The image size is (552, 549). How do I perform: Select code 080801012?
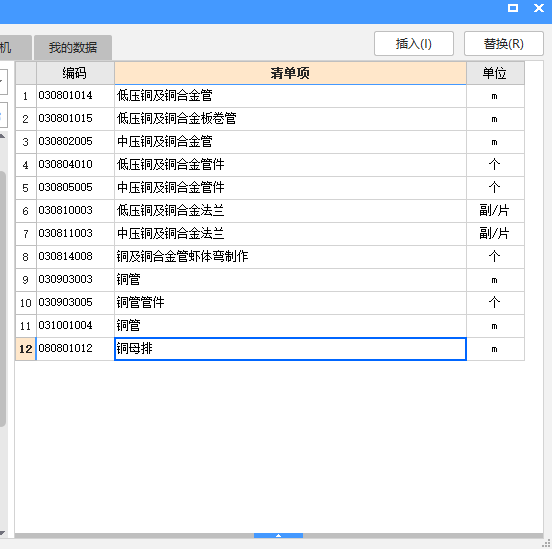point(65,348)
